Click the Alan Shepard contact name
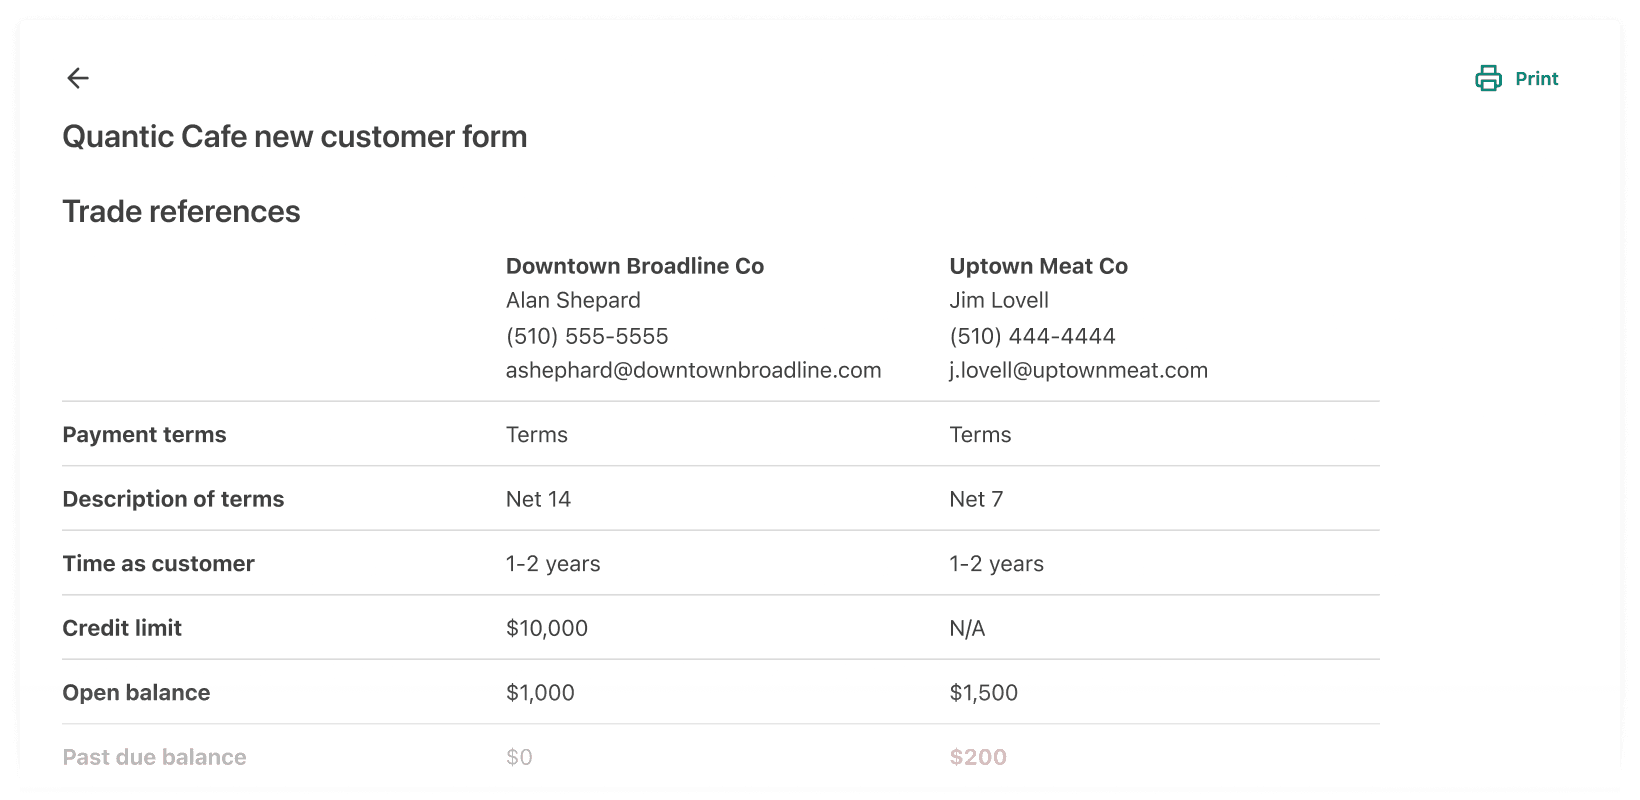The width and height of the screenshot is (1640, 800). click(x=573, y=301)
